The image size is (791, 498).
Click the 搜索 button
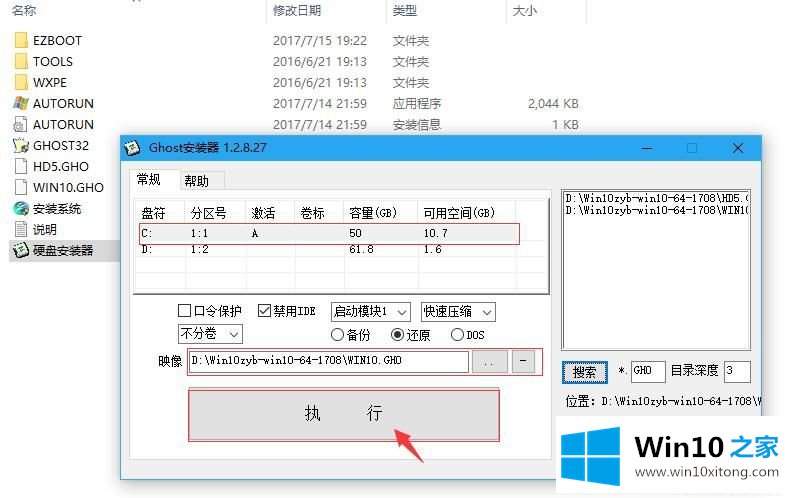pyautogui.click(x=585, y=372)
